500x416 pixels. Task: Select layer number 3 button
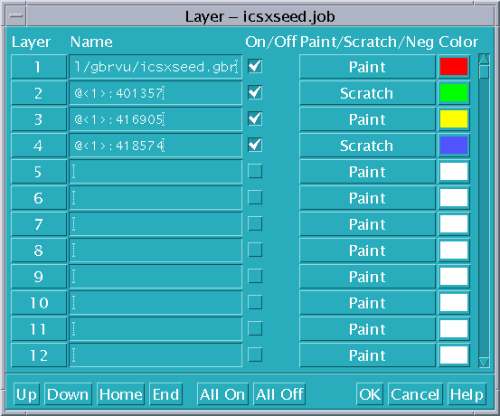point(39,119)
